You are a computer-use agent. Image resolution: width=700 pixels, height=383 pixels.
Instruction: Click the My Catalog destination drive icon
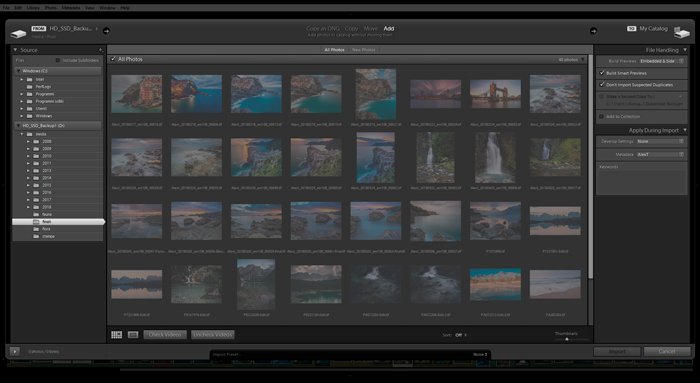[x=682, y=32]
